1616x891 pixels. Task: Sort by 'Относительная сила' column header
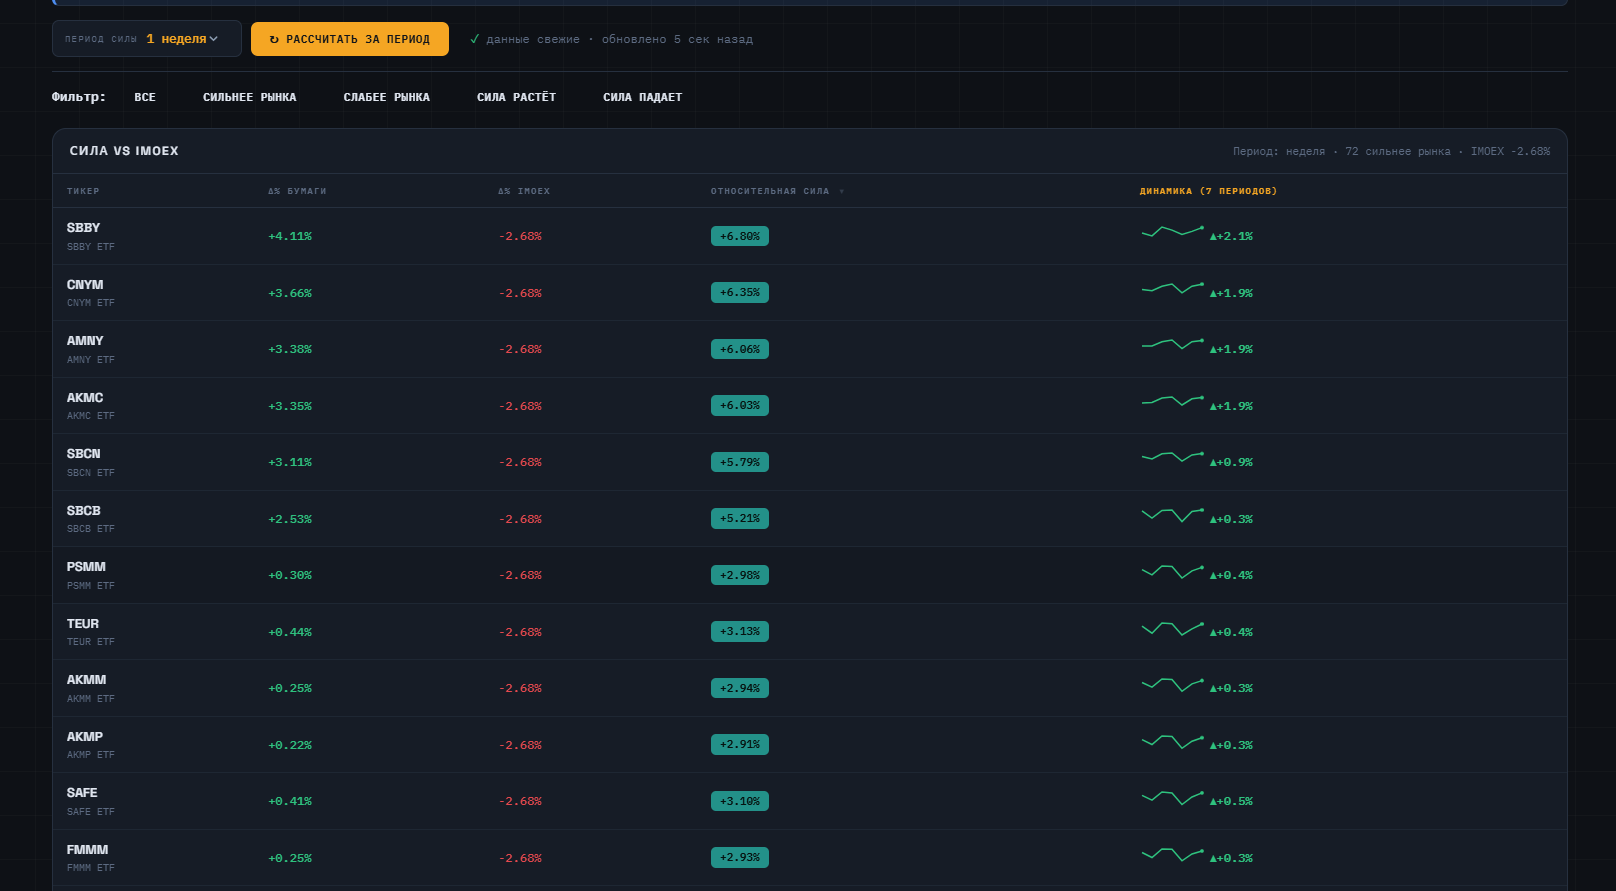point(777,191)
